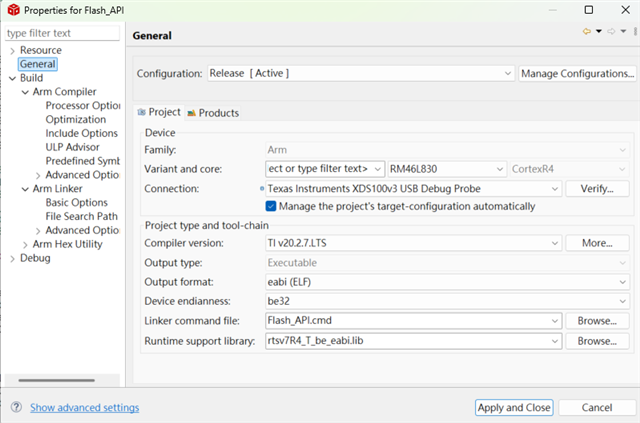Click the type filter text field
Screen dimensions: 640x423
coord(62,33)
